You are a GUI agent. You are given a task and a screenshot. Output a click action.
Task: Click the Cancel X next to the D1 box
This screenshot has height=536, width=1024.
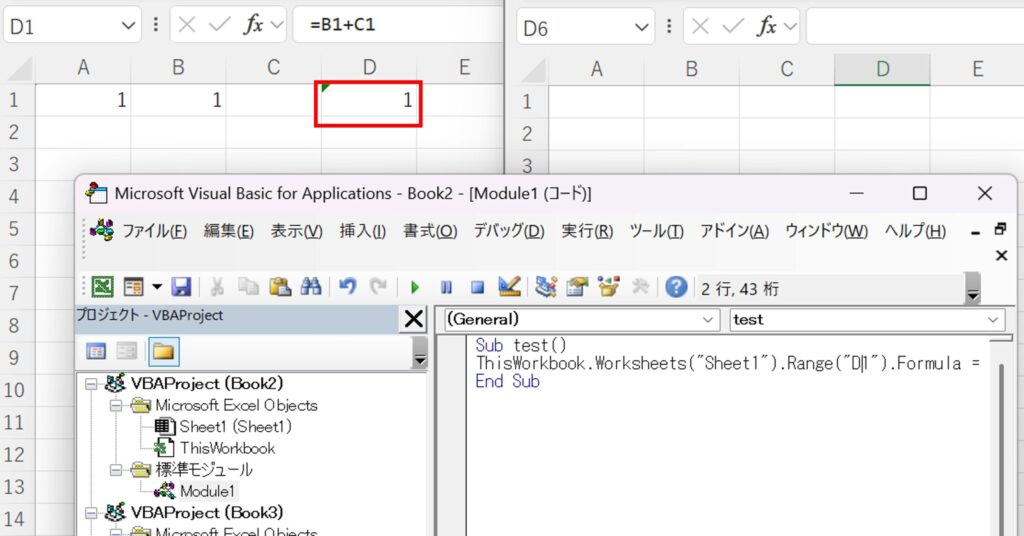[187, 25]
